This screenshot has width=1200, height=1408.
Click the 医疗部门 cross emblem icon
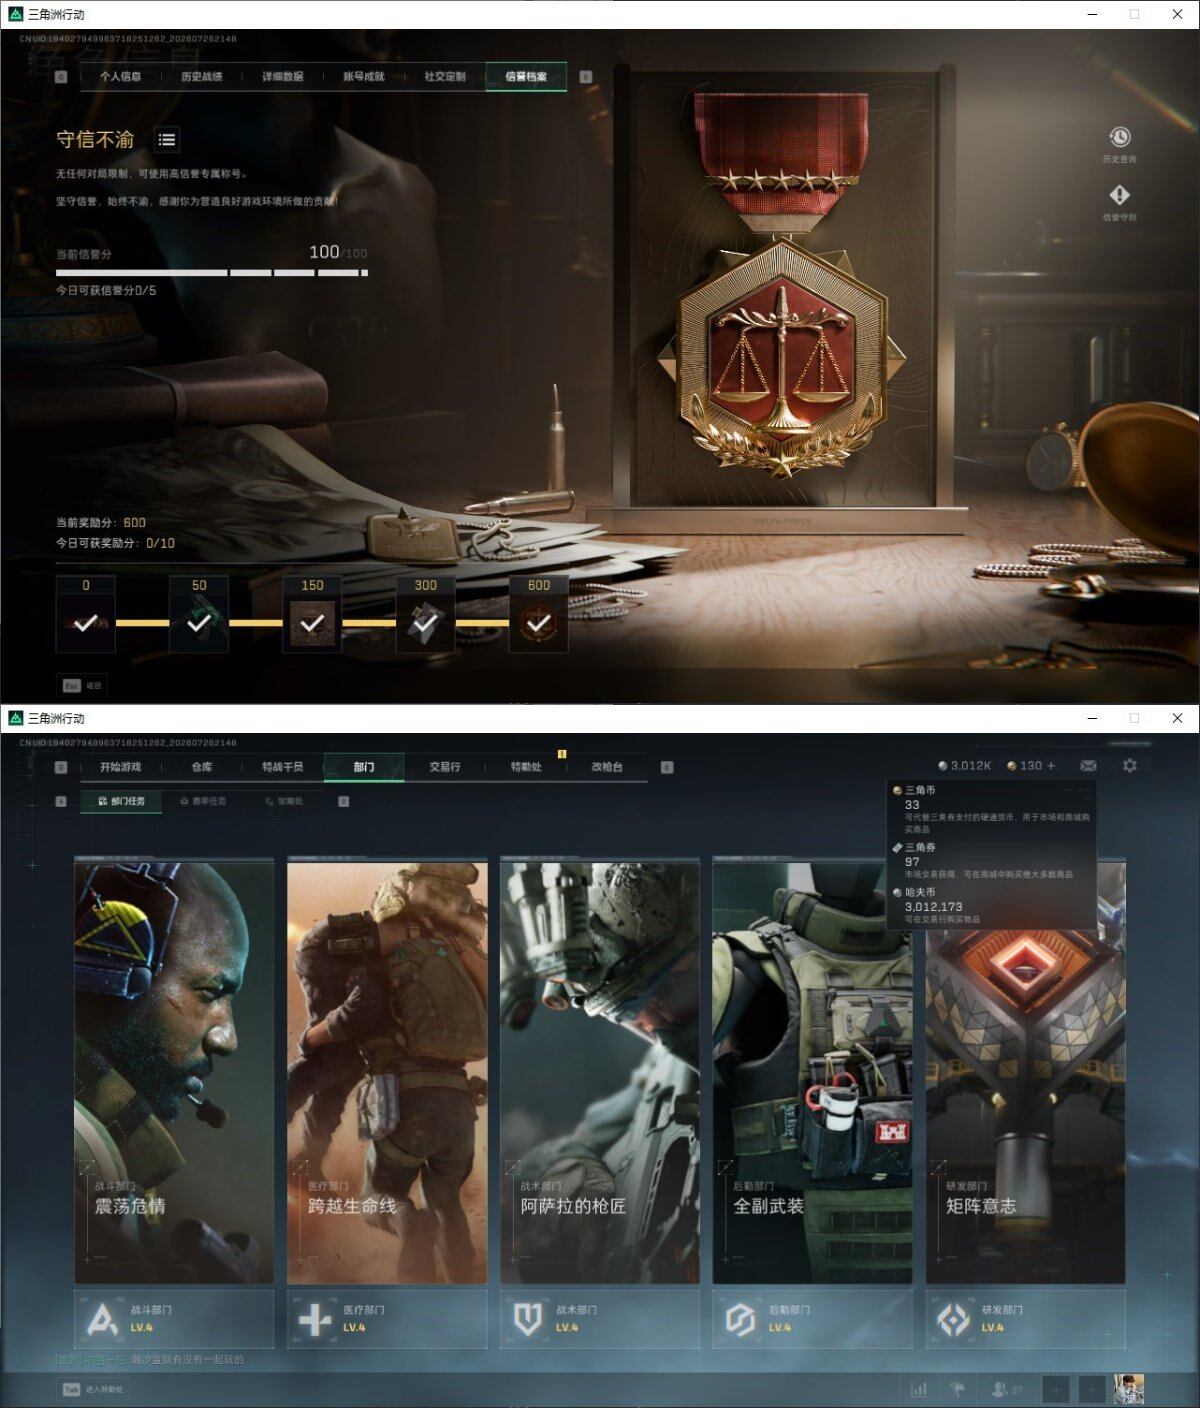point(315,1319)
